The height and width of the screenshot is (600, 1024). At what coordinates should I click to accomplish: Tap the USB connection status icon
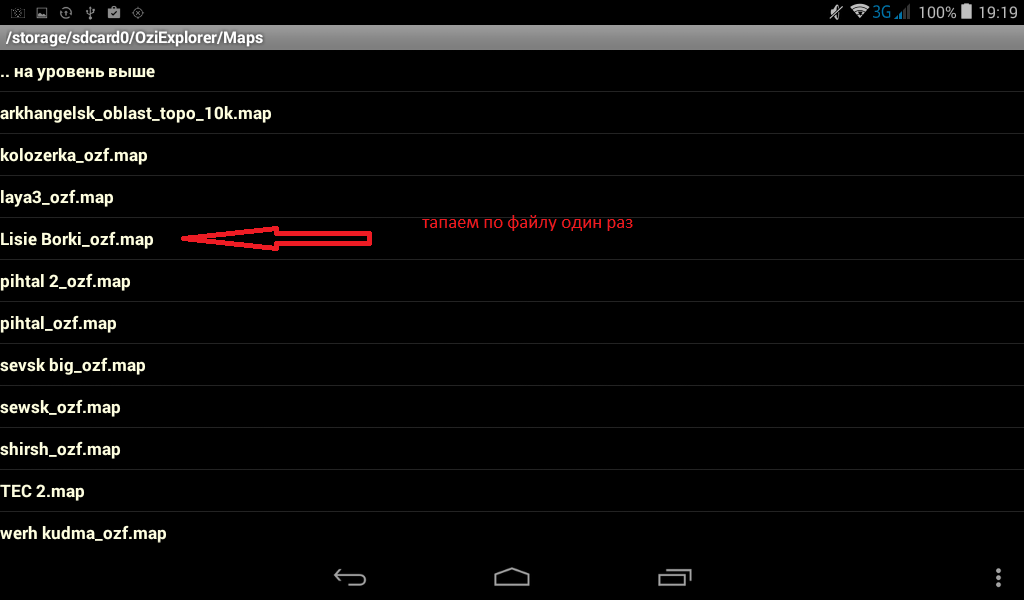pos(90,12)
